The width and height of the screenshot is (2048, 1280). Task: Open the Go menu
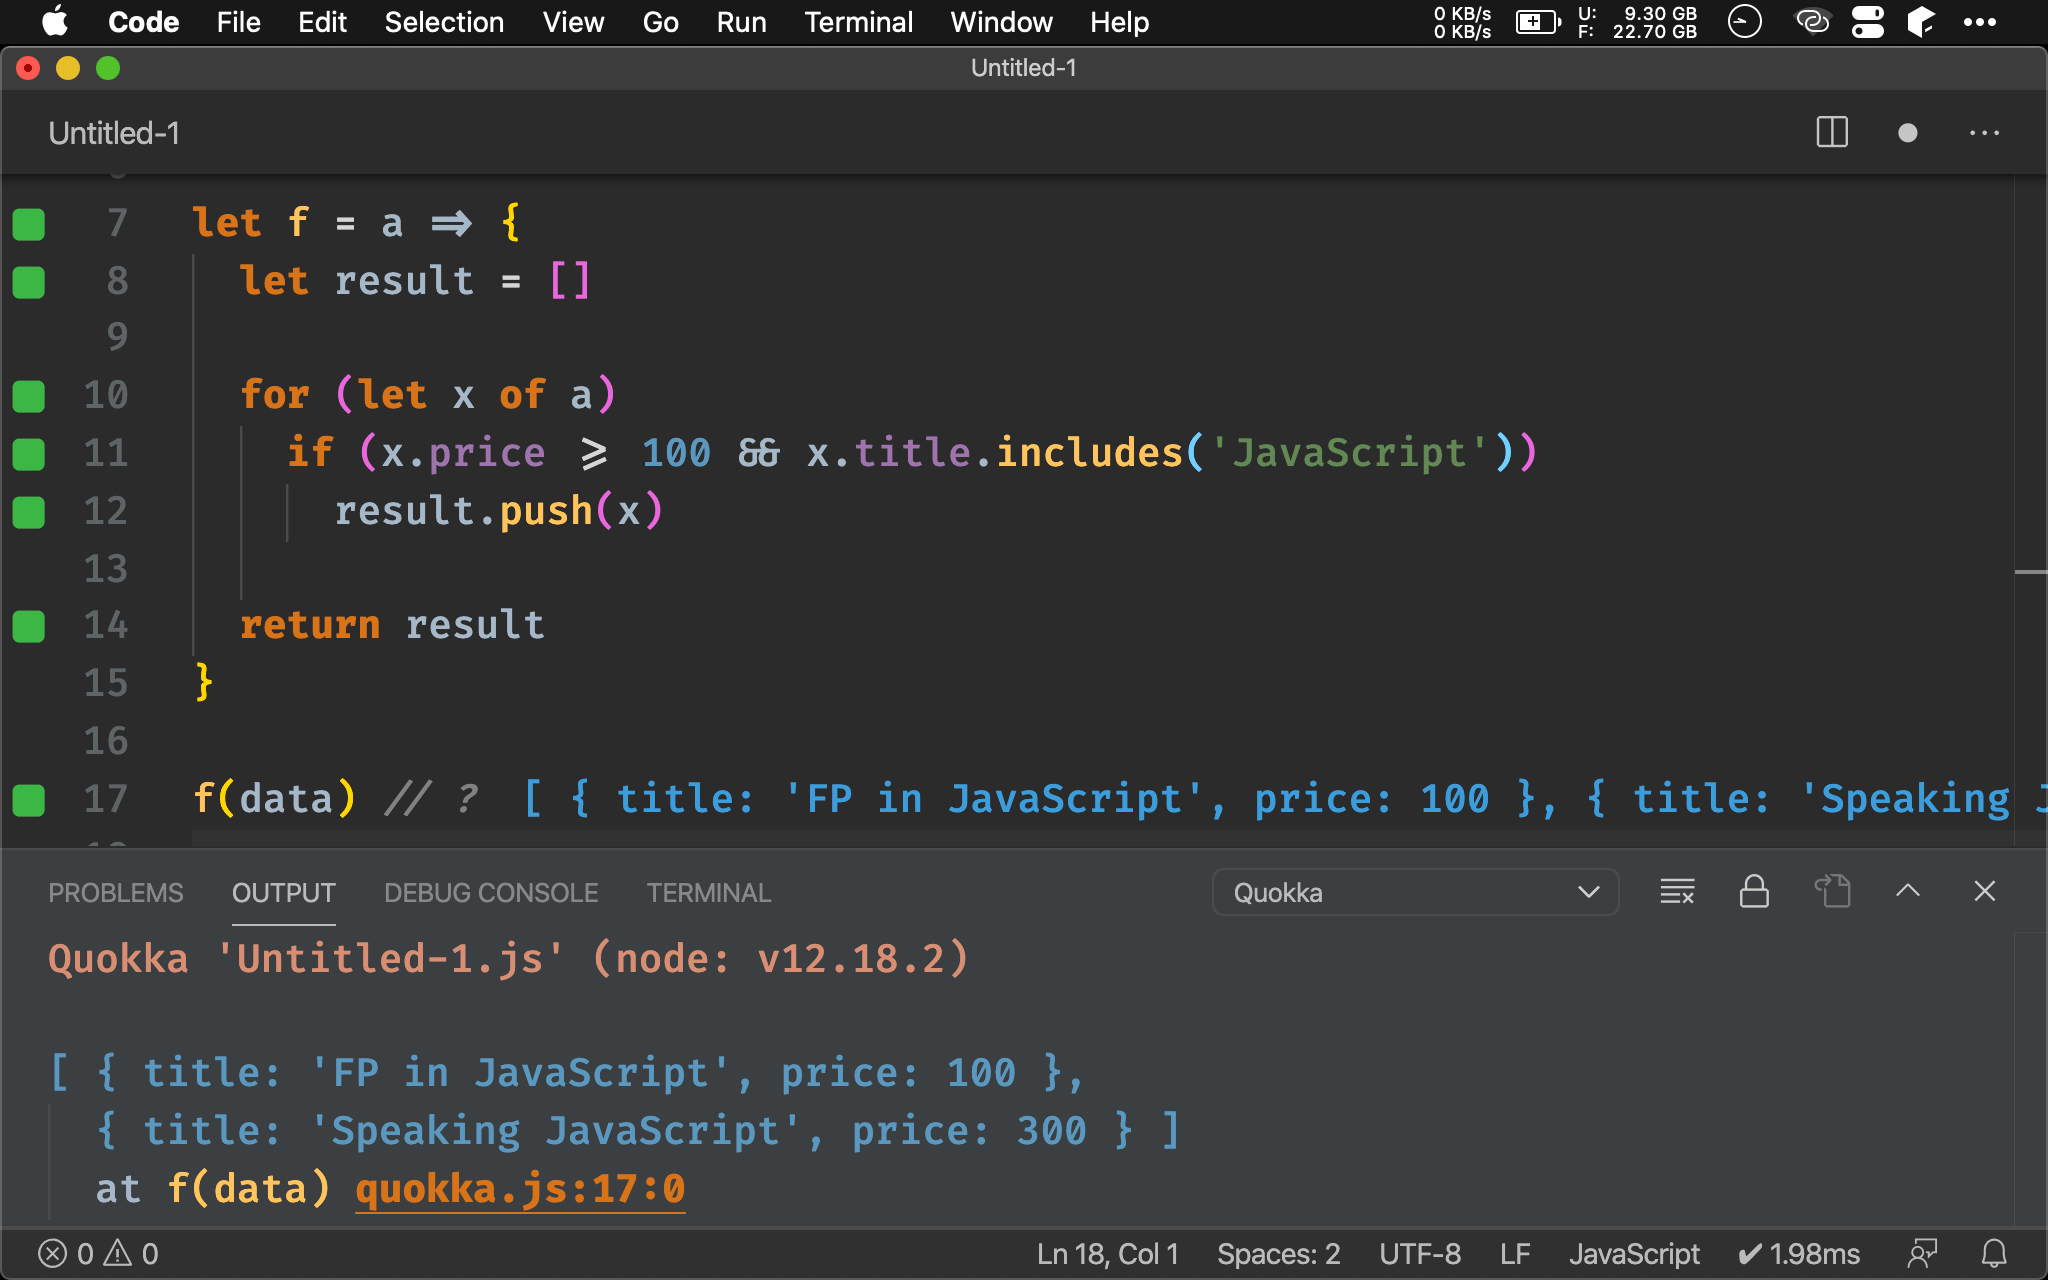(x=660, y=21)
